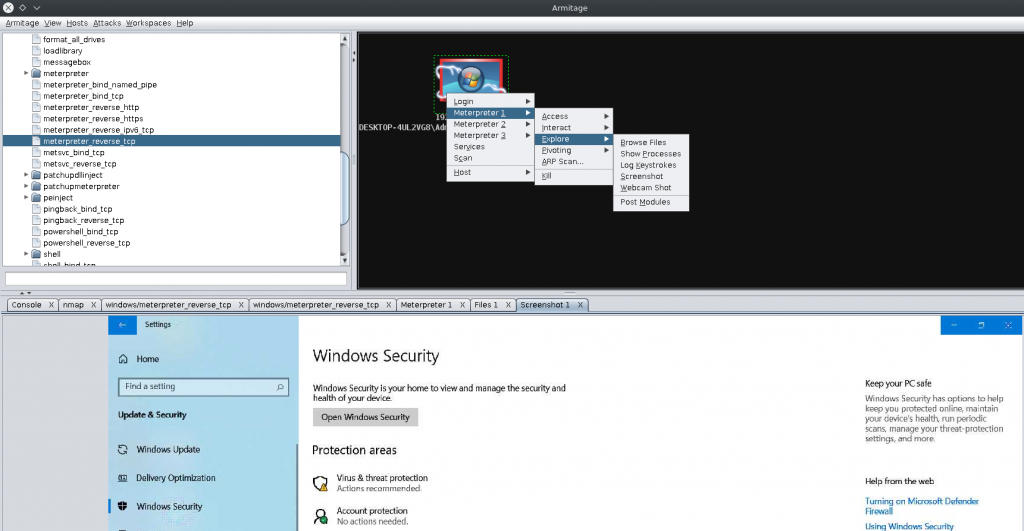Image resolution: width=1024 pixels, height=531 pixels.
Task: Click the file icon beside metsvc_bind_tcp
Action: pyautogui.click(x=37, y=152)
